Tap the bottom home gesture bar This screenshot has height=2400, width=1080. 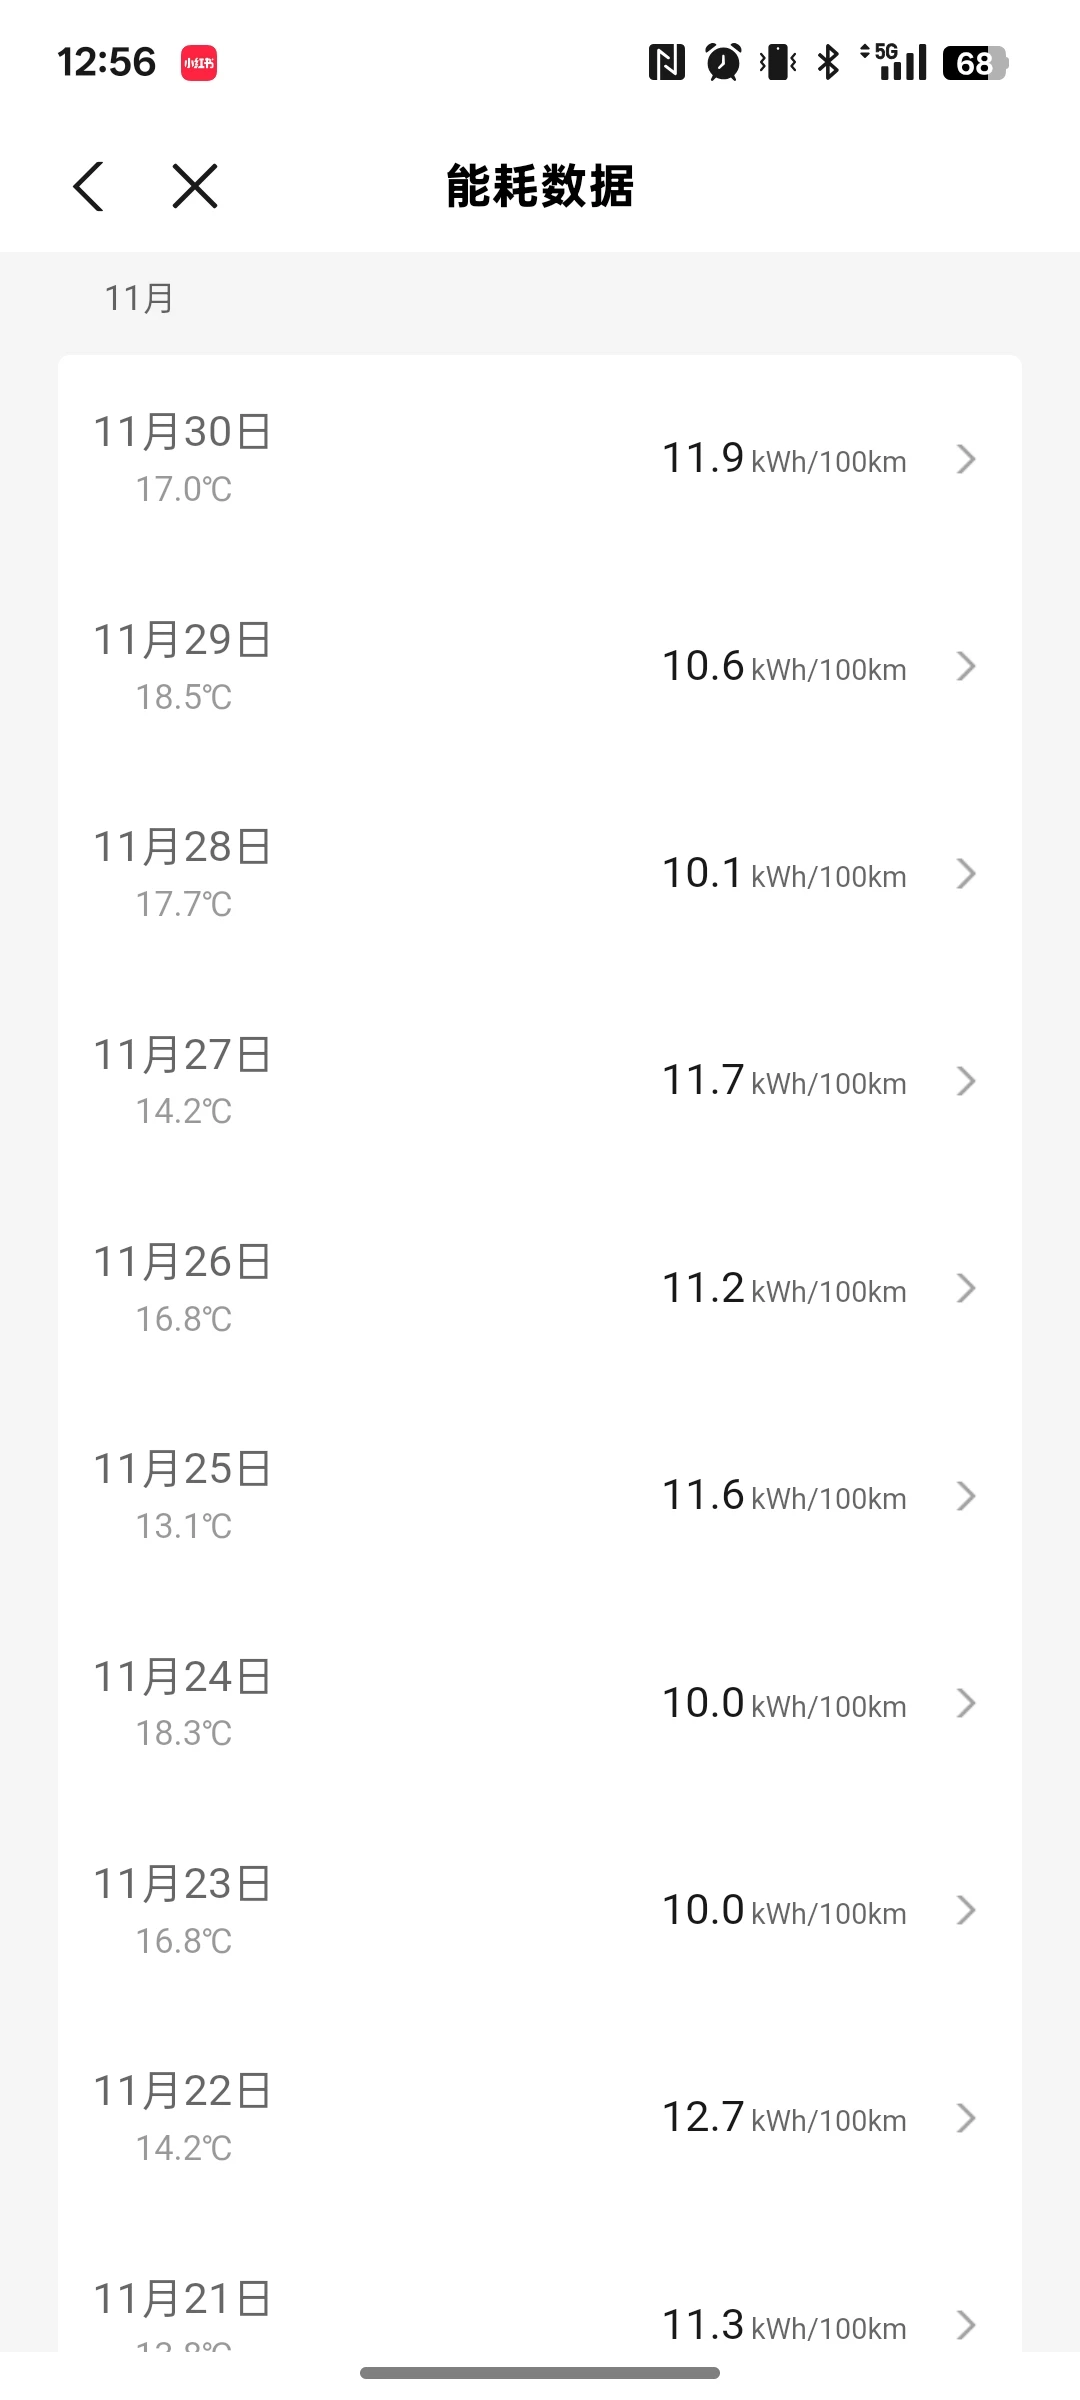(x=540, y=2373)
